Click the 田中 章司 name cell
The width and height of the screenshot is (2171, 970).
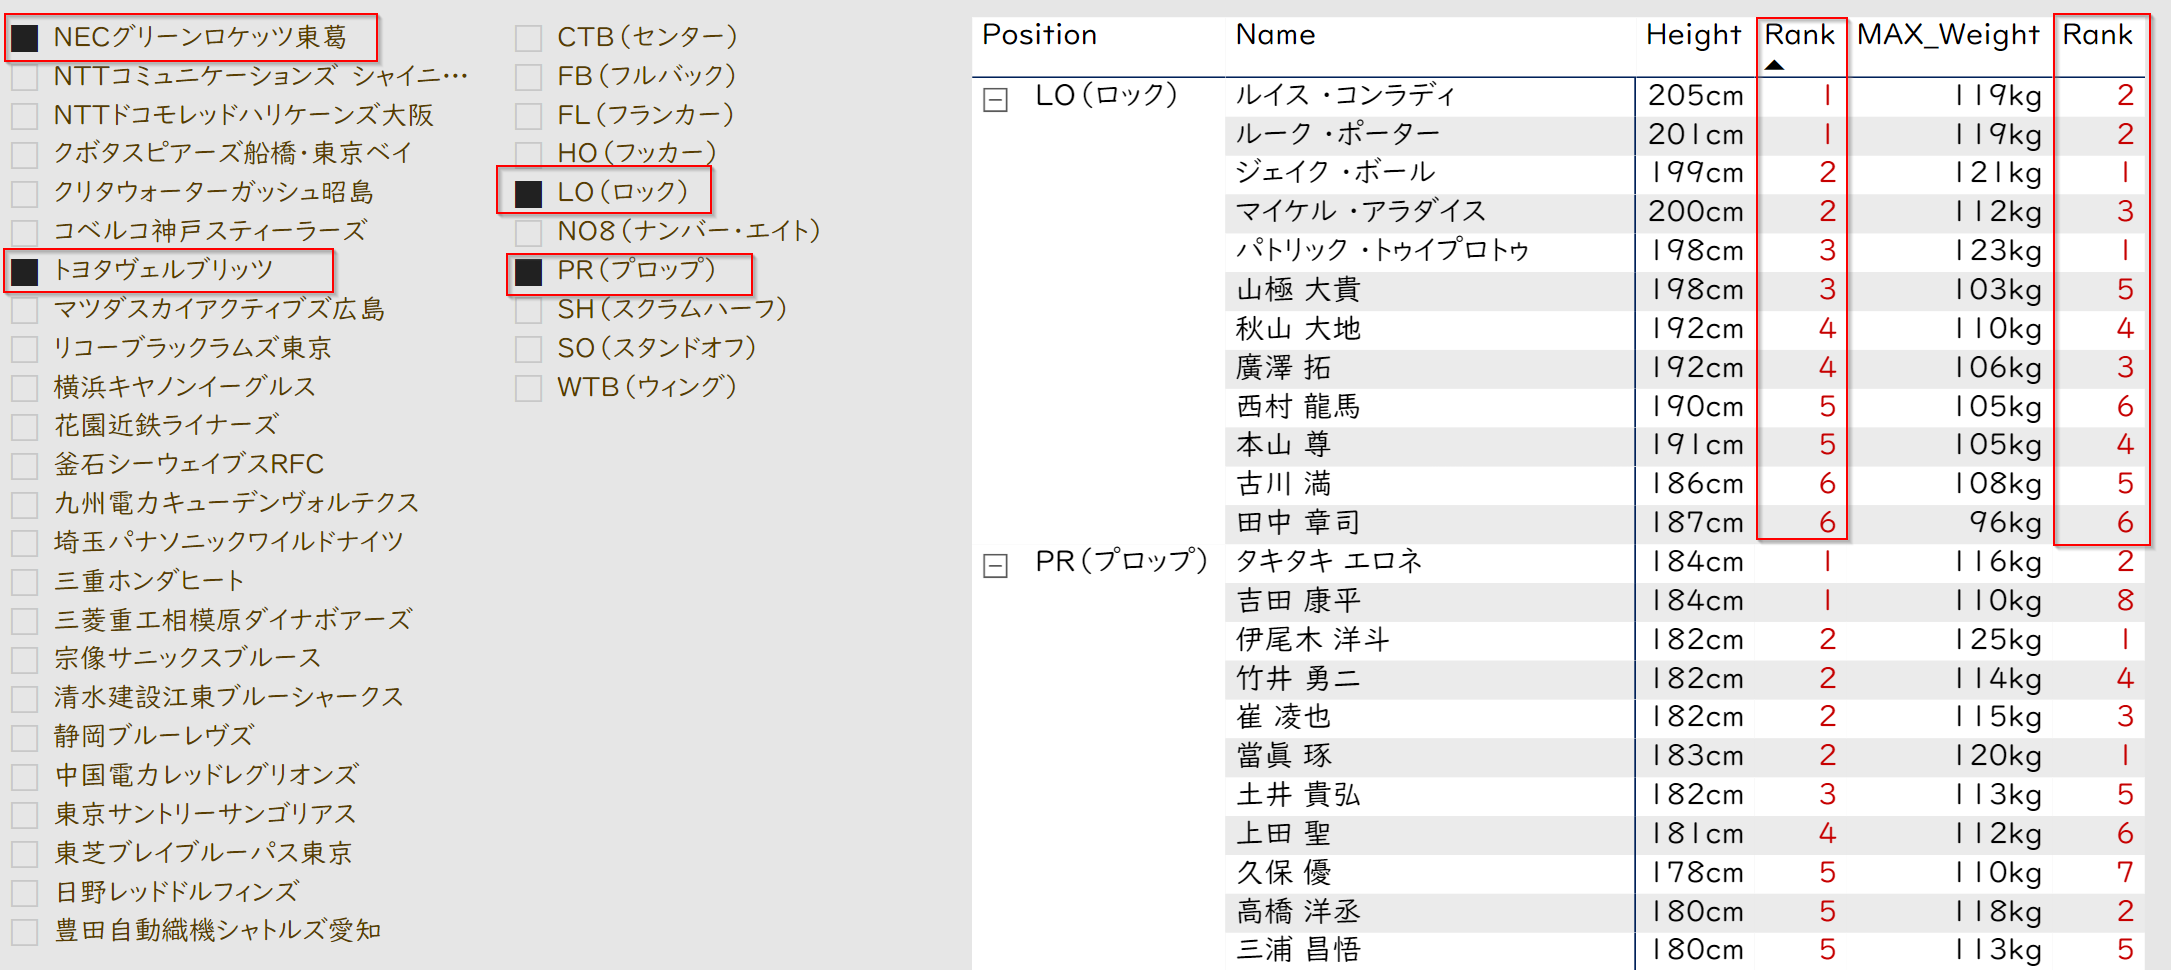coord(1298,522)
